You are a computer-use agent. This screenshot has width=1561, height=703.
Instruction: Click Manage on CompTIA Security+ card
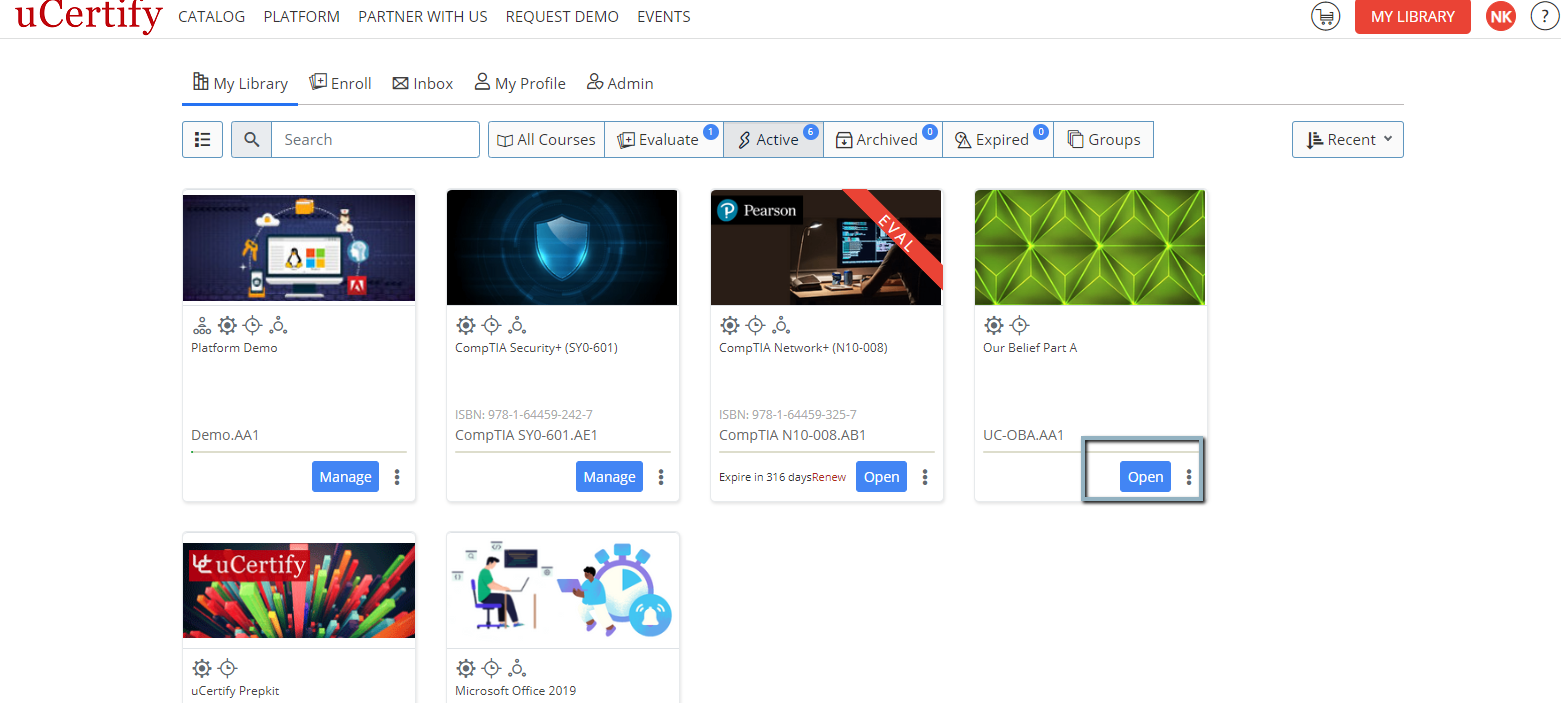click(609, 477)
